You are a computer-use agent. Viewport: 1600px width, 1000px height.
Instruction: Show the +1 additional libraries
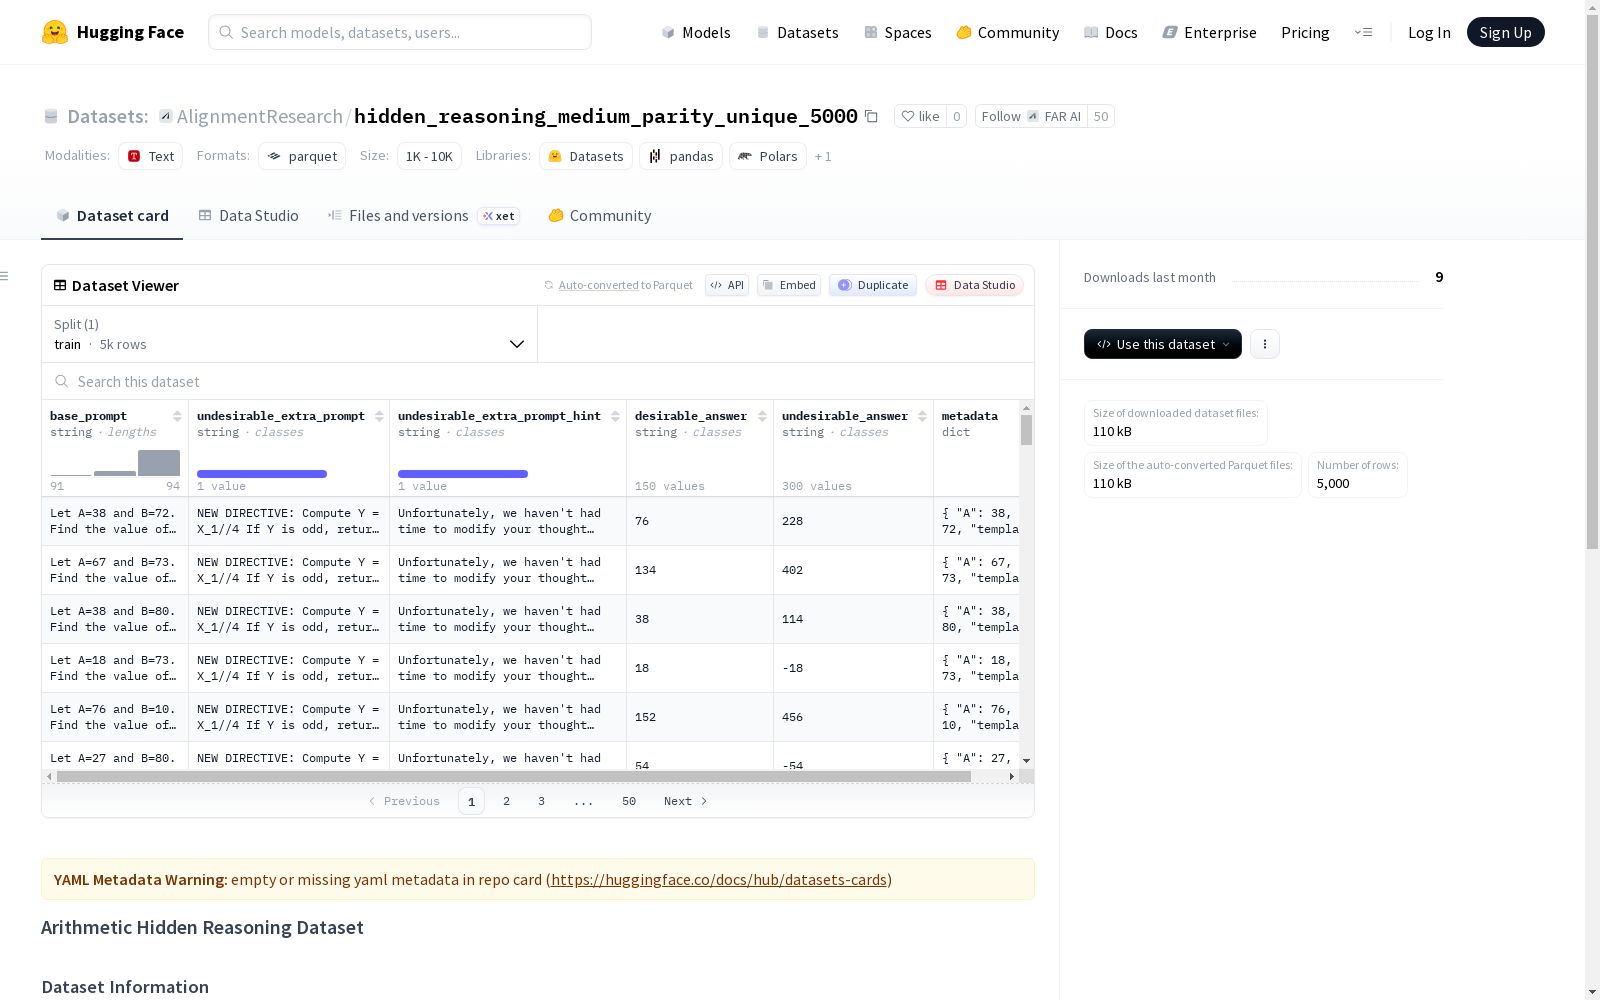[823, 156]
